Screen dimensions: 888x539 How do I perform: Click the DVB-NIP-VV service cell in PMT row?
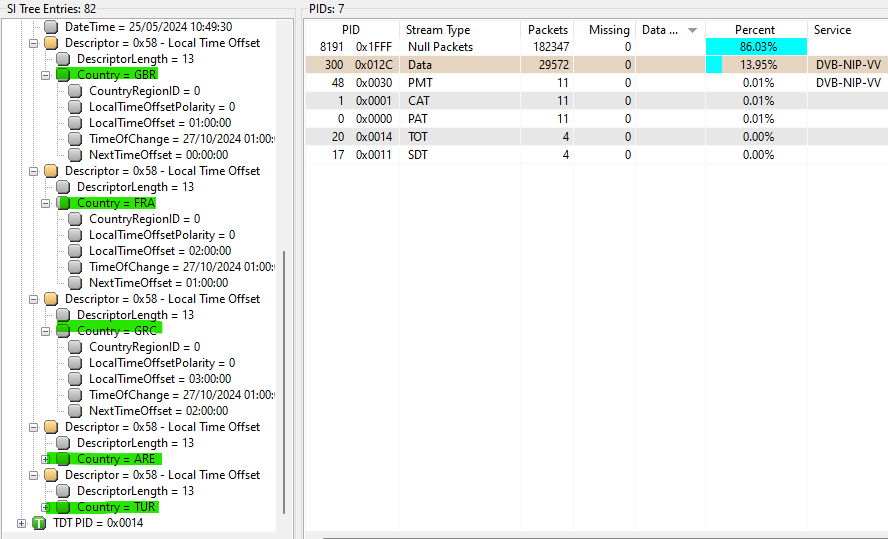pyautogui.click(x=848, y=83)
